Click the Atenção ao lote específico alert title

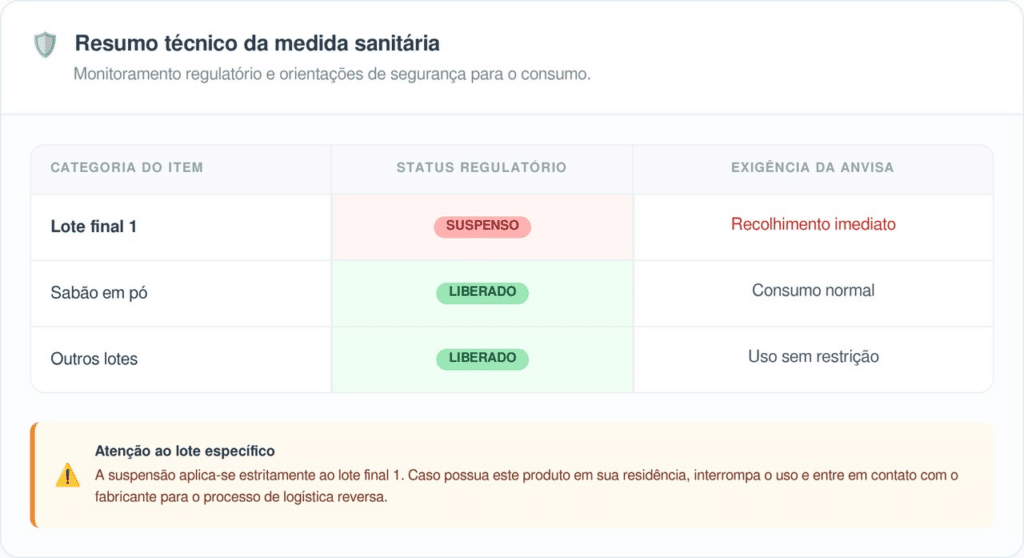pos(185,451)
